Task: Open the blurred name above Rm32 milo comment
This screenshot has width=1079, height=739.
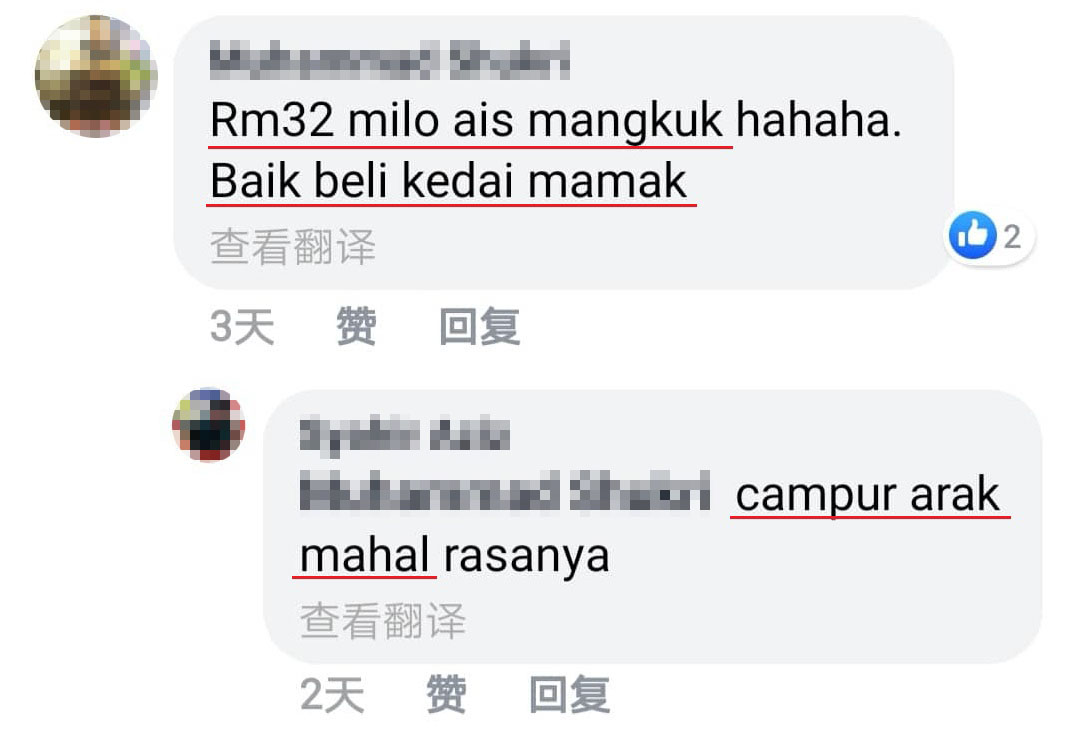Action: pos(389,60)
